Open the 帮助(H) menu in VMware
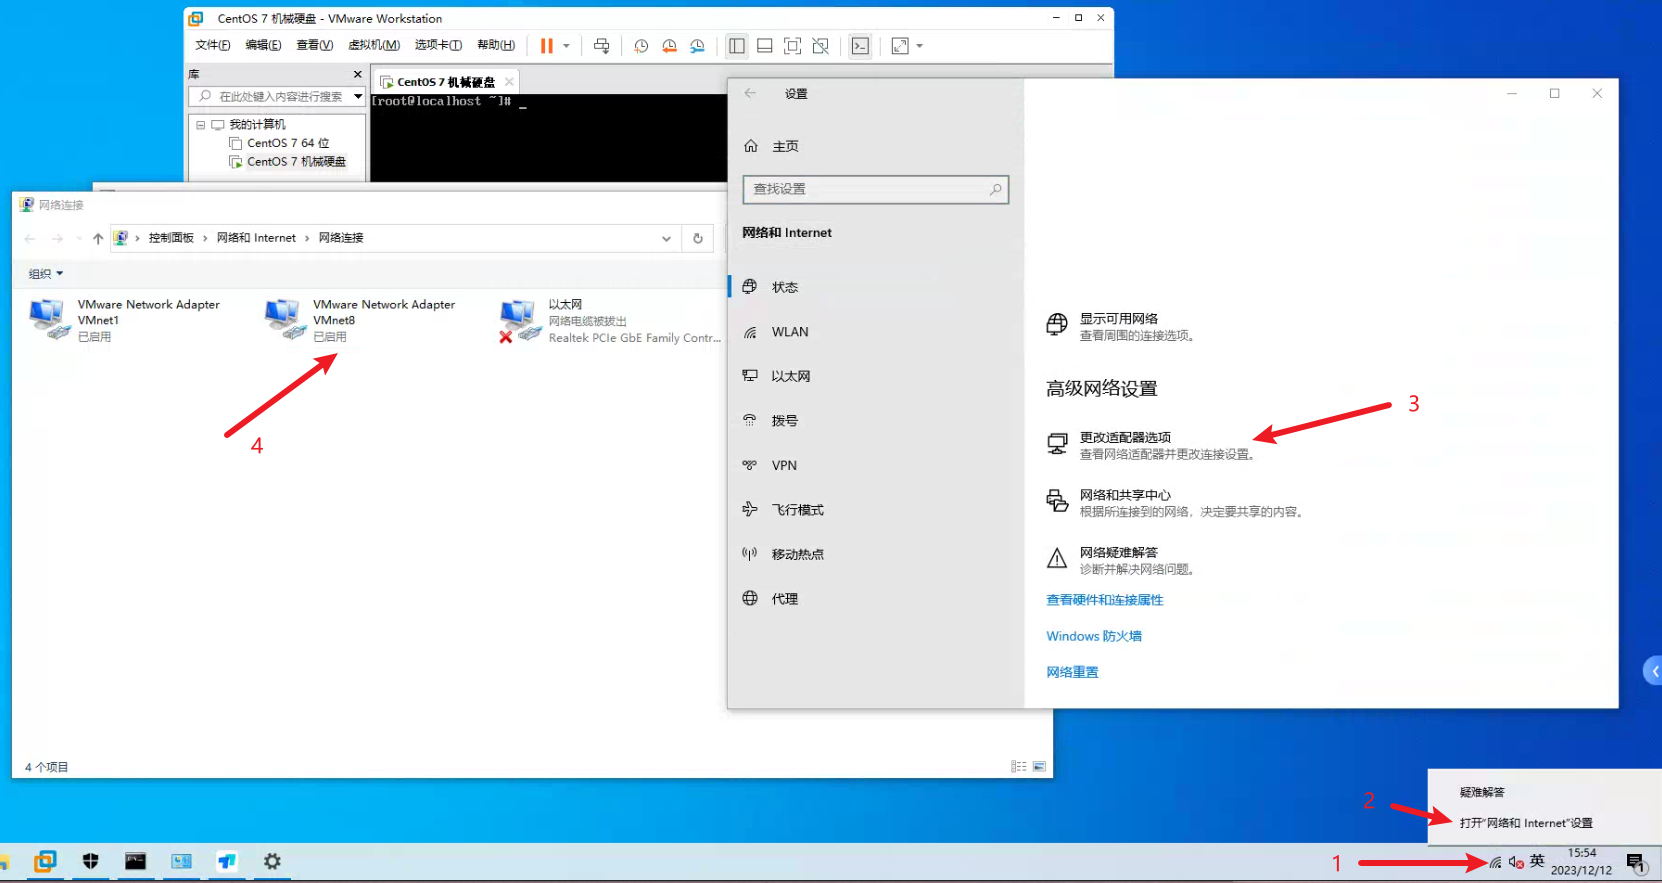The image size is (1662, 883). (496, 45)
